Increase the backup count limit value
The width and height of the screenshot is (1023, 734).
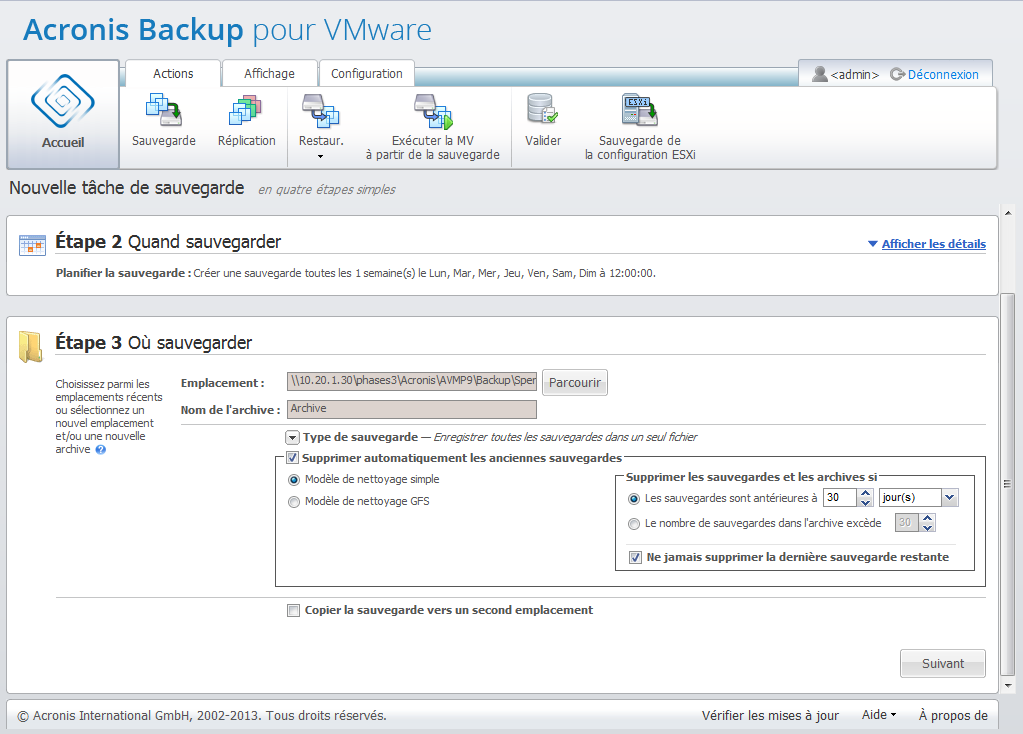click(928, 518)
